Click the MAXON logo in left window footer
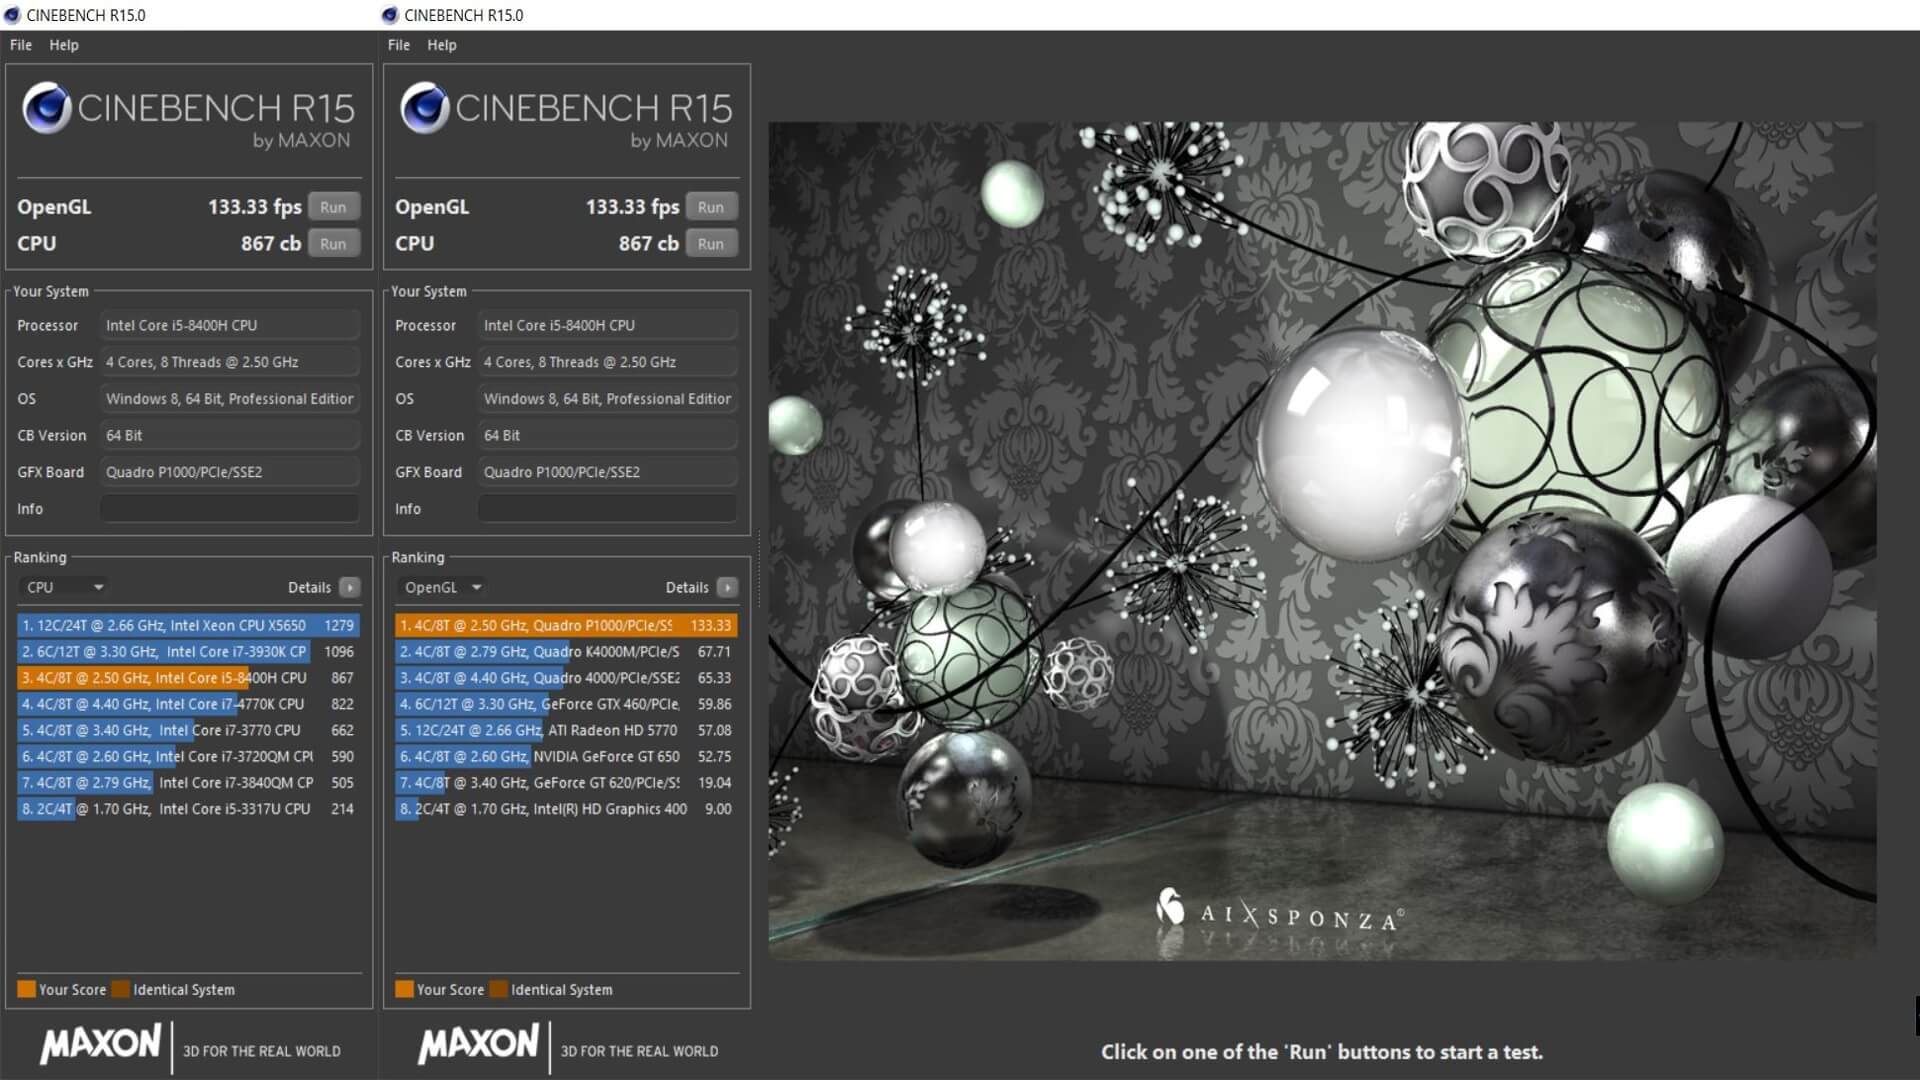The width and height of the screenshot is (1920, 1080). click(x=100, y=1045)
